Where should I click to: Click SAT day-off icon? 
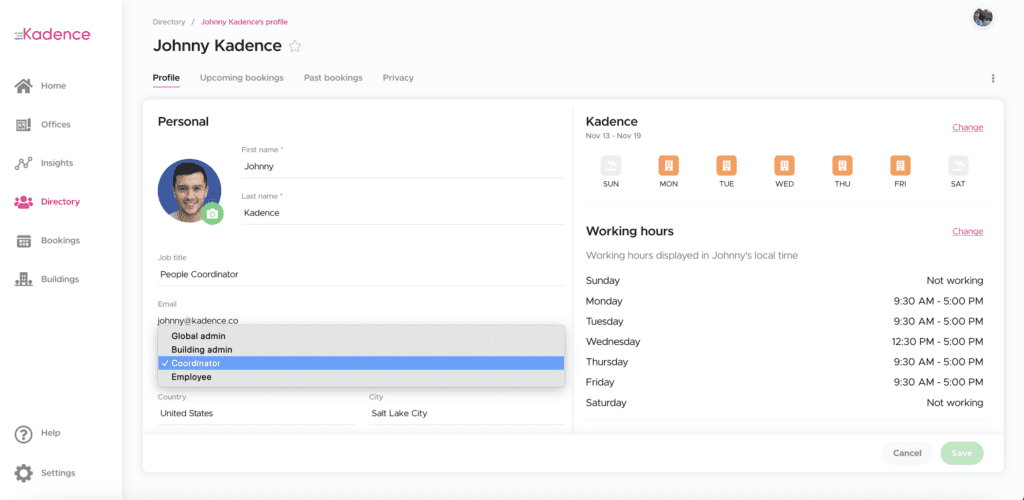tap(958, 165)
